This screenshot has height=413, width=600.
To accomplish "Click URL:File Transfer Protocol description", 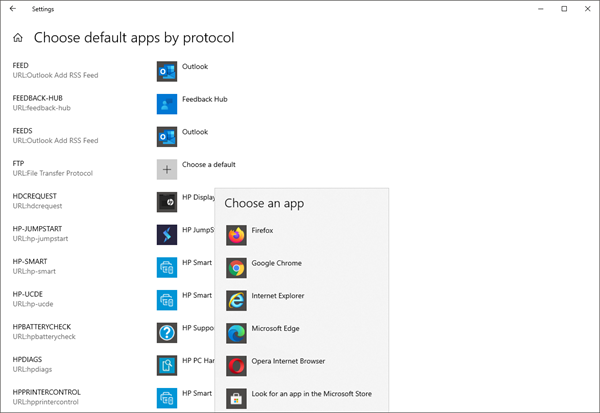I will 52,173.
